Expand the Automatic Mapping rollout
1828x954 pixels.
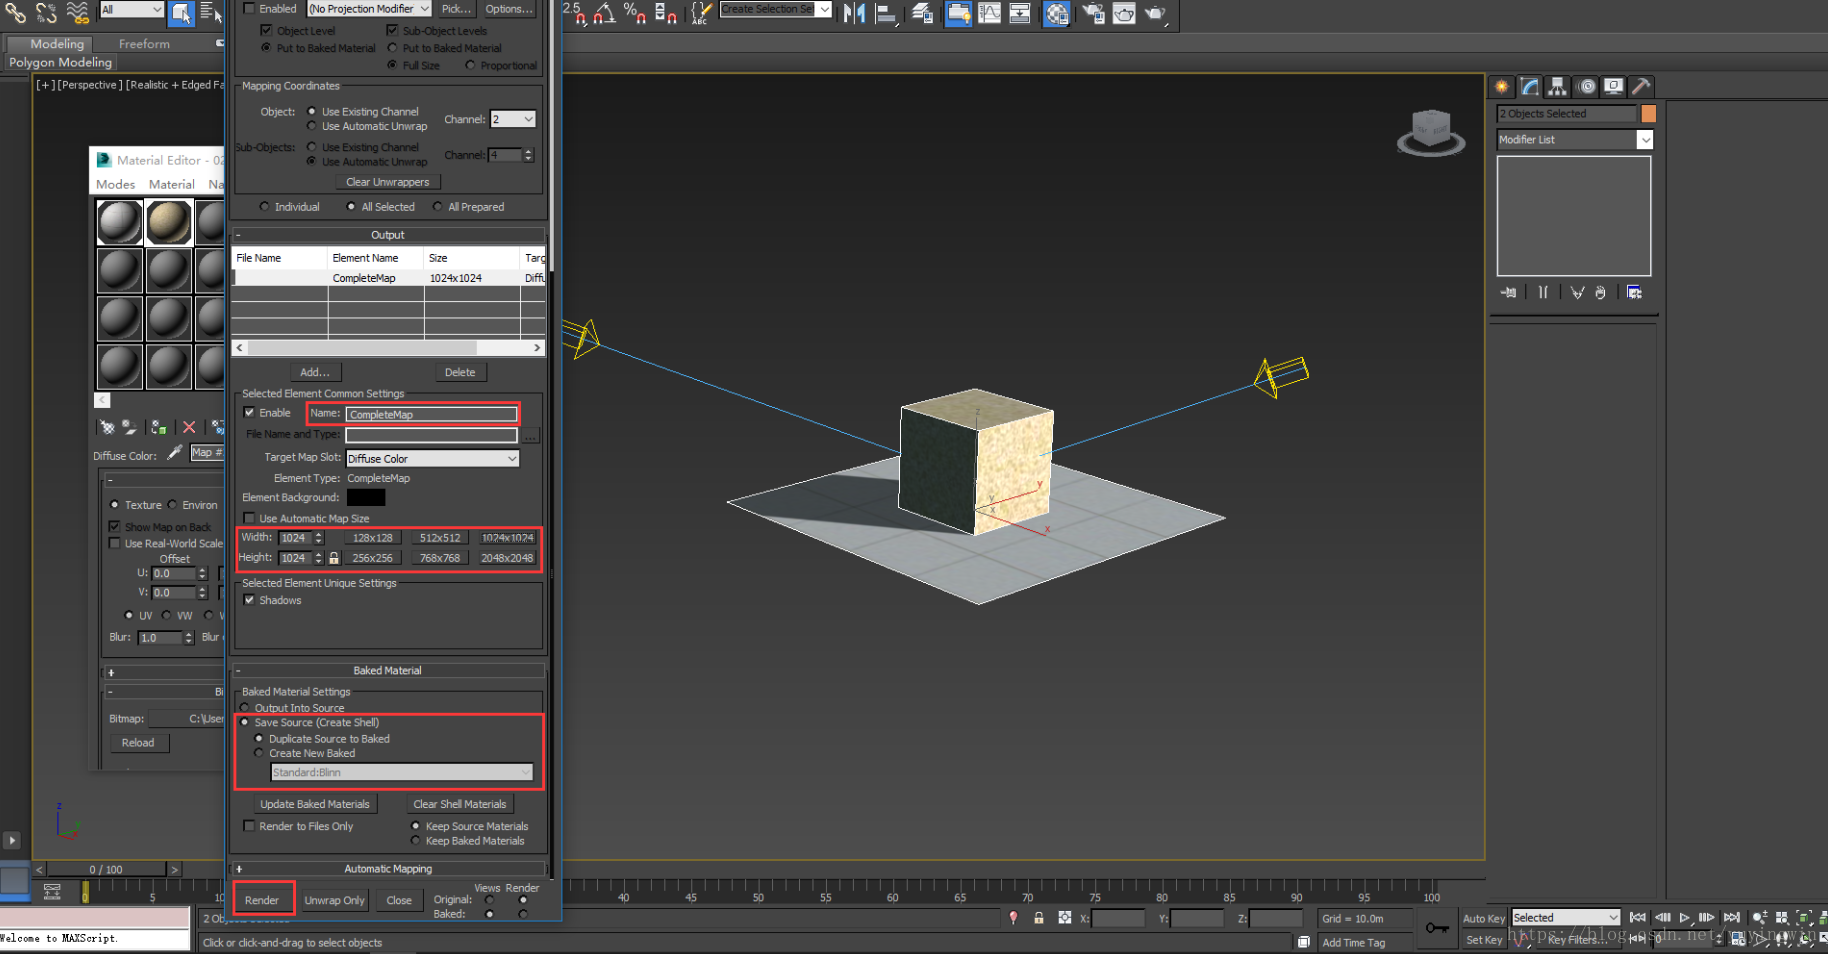[388, 869]
